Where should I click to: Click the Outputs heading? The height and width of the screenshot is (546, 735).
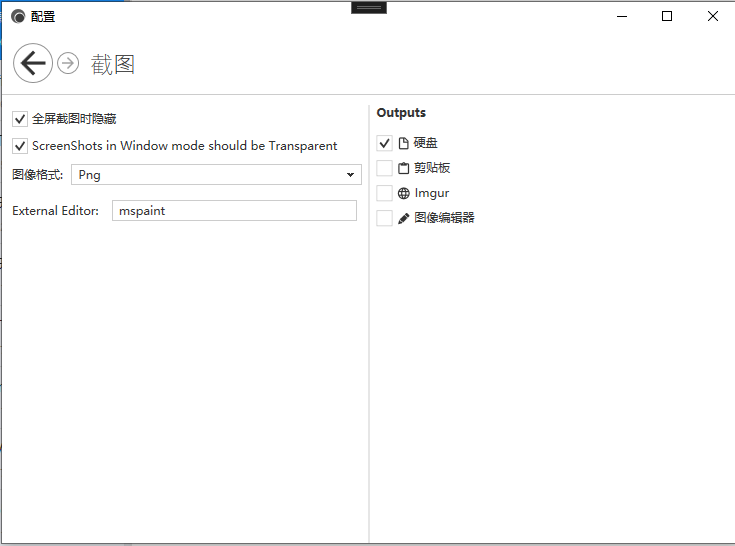click(401, 113)
